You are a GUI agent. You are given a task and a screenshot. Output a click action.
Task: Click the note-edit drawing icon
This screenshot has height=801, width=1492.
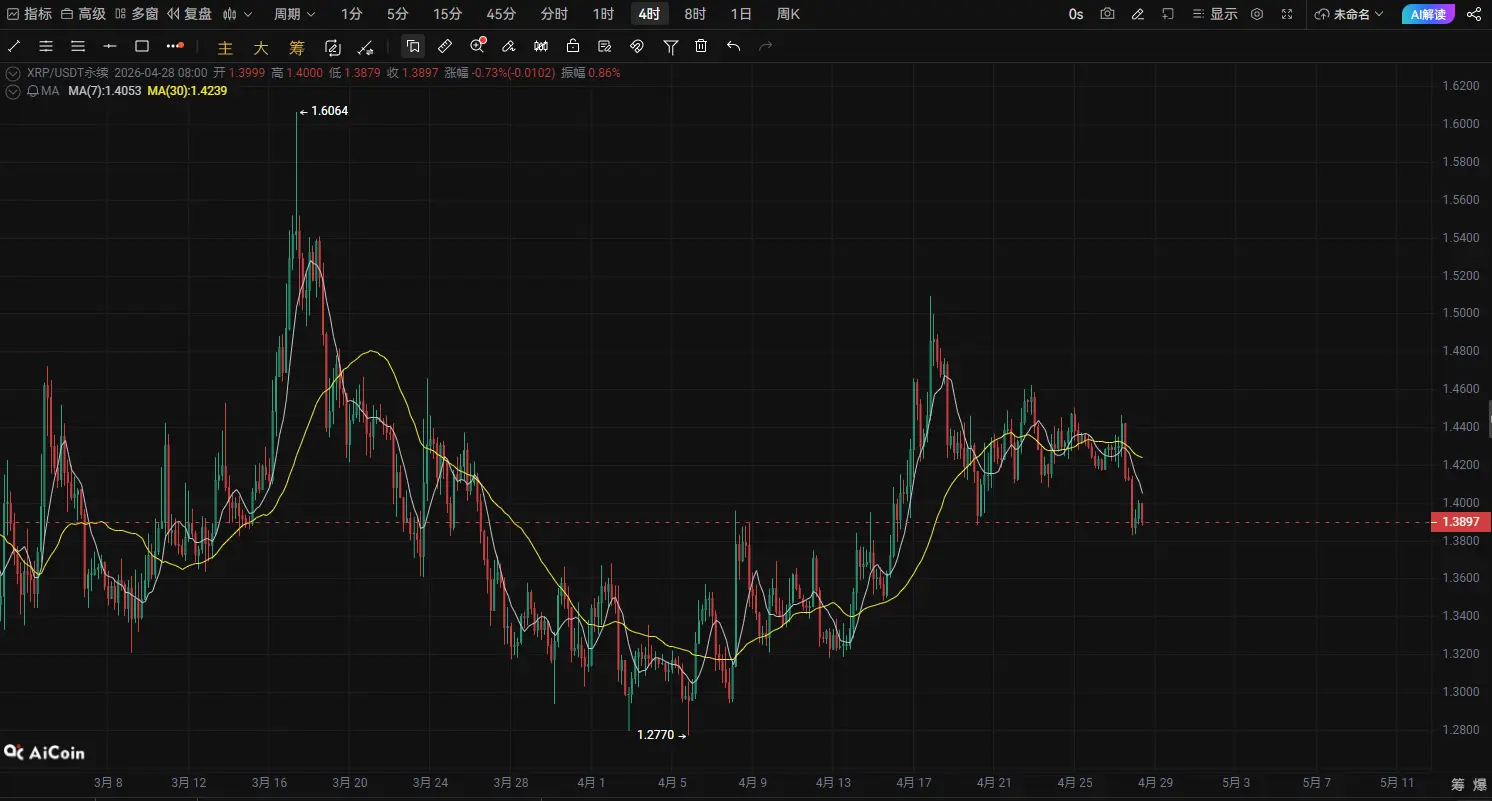[605, 46]
